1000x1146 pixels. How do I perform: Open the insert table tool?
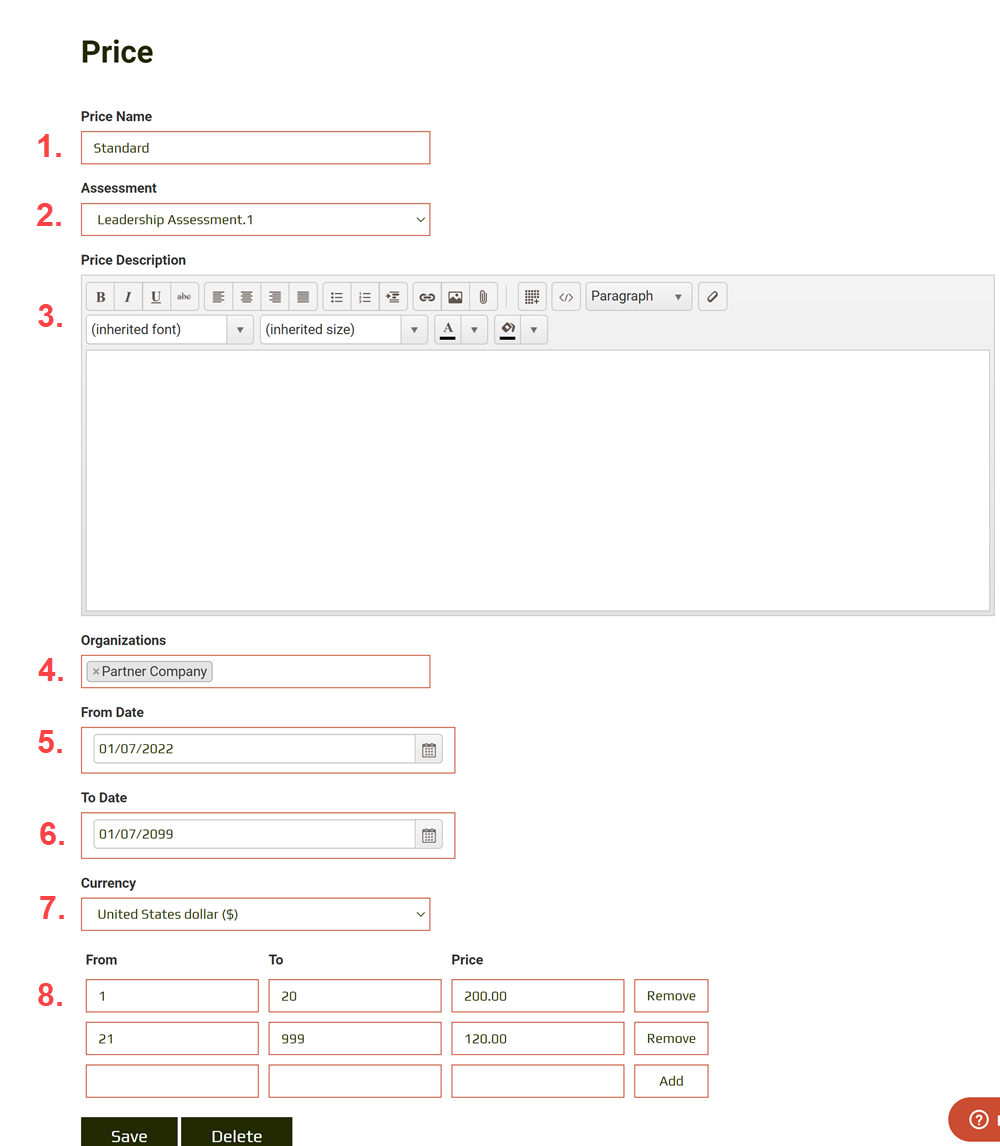[x=532, y=297]
